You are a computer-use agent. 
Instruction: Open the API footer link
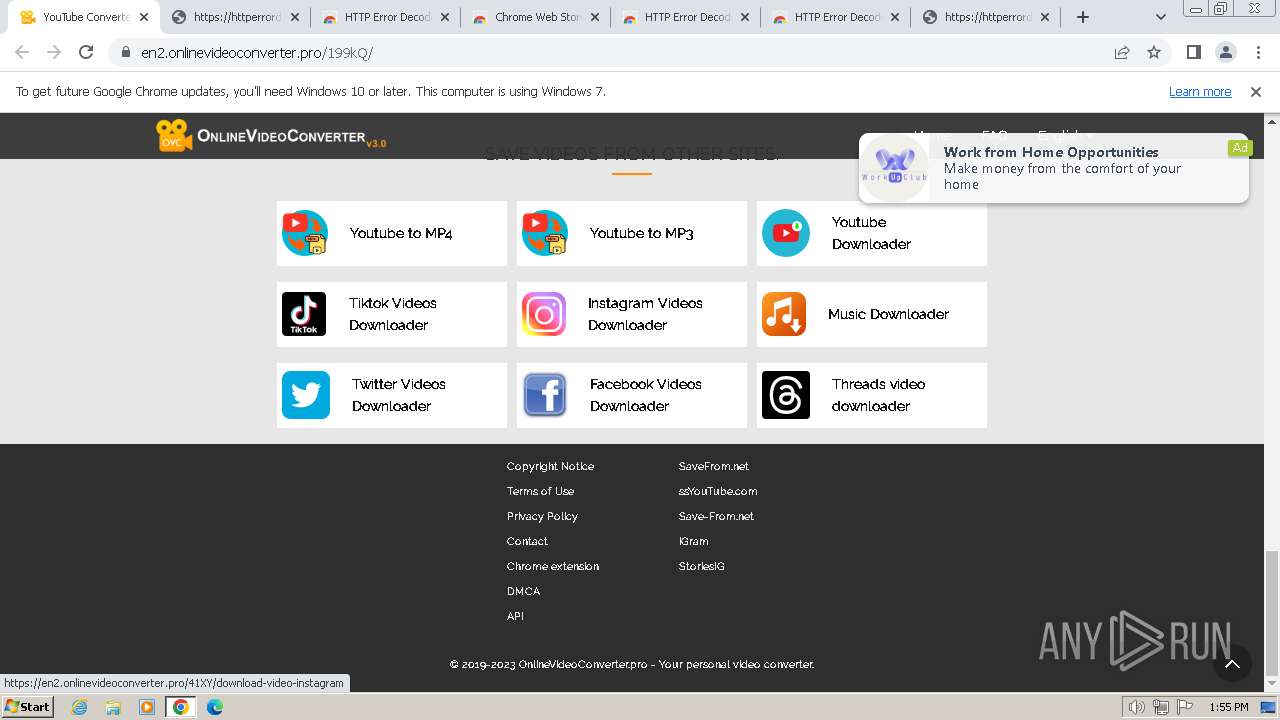[515, 616]
